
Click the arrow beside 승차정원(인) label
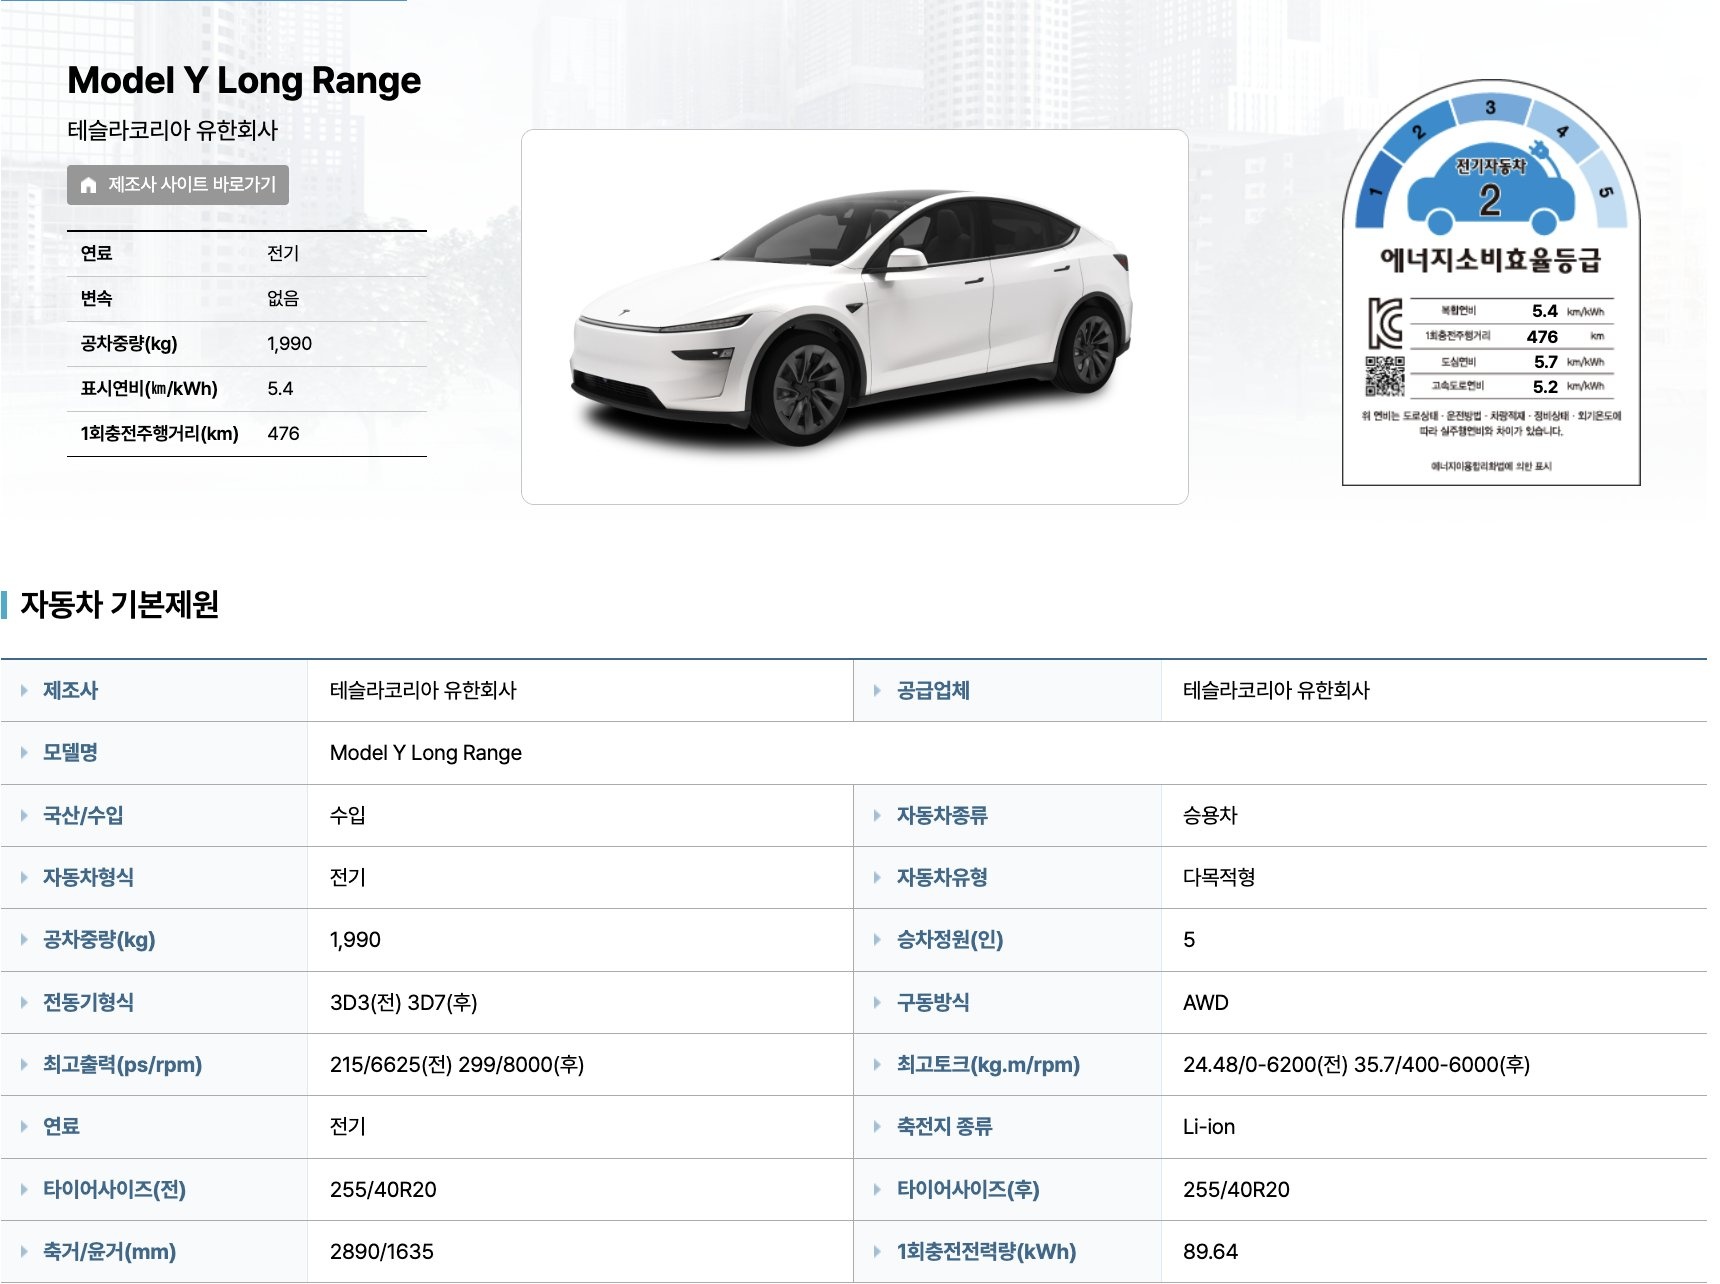pyautogui.click(x=877, y=939)
